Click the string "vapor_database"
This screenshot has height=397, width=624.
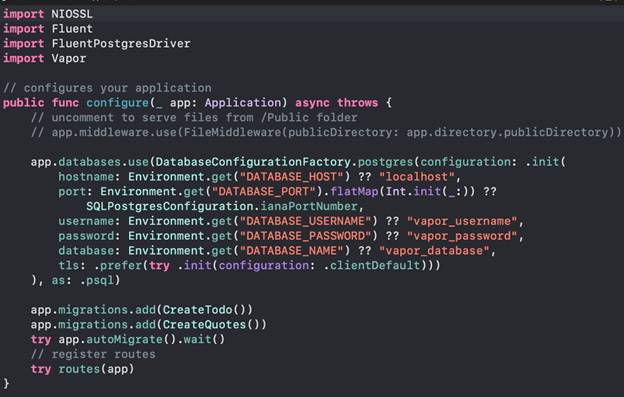click(434, 251)
